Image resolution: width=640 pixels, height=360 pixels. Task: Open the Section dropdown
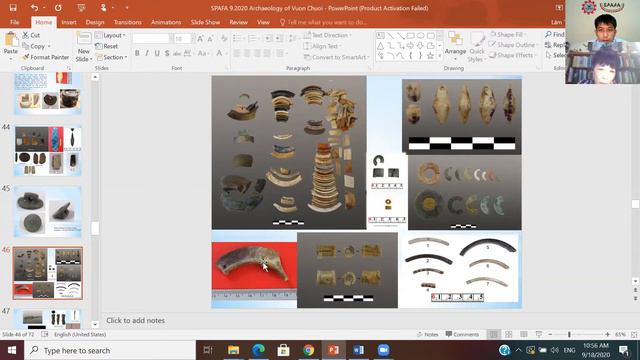[x=111, y=57]
